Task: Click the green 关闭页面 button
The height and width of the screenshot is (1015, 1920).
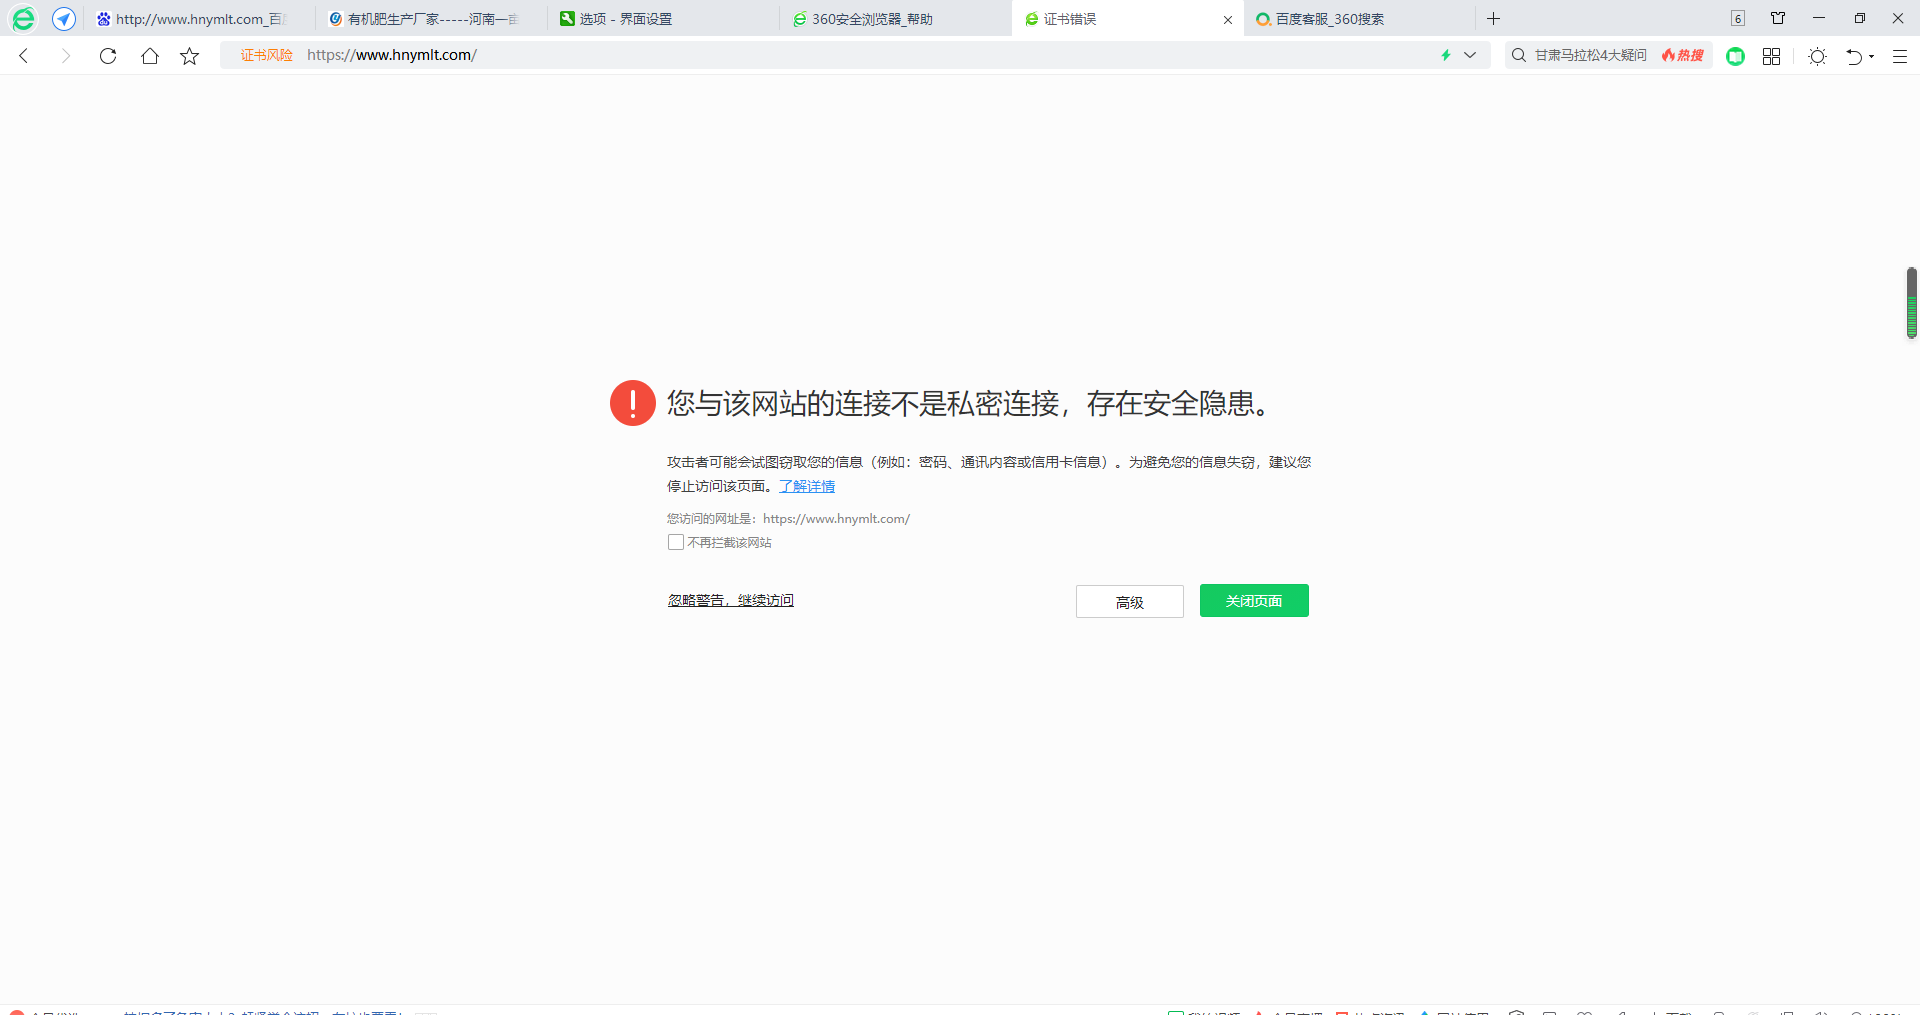Action: tap(1254, 601)
